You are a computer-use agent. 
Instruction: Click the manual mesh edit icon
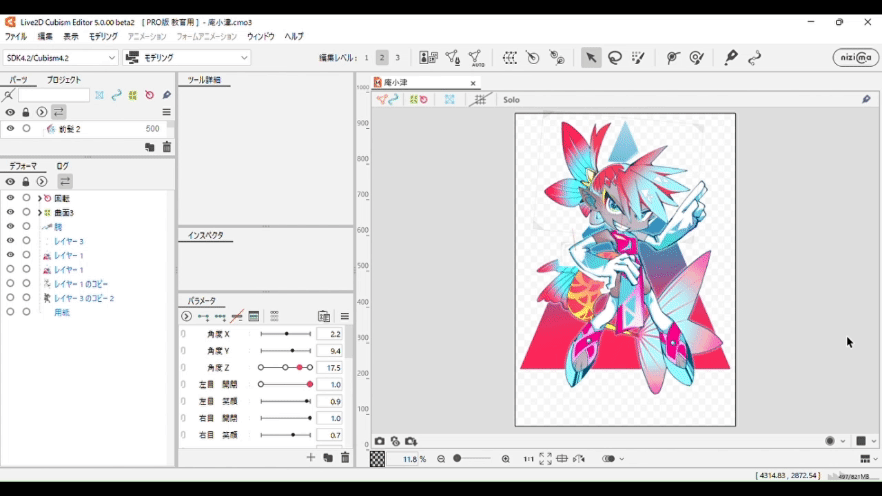coord(452,57)
